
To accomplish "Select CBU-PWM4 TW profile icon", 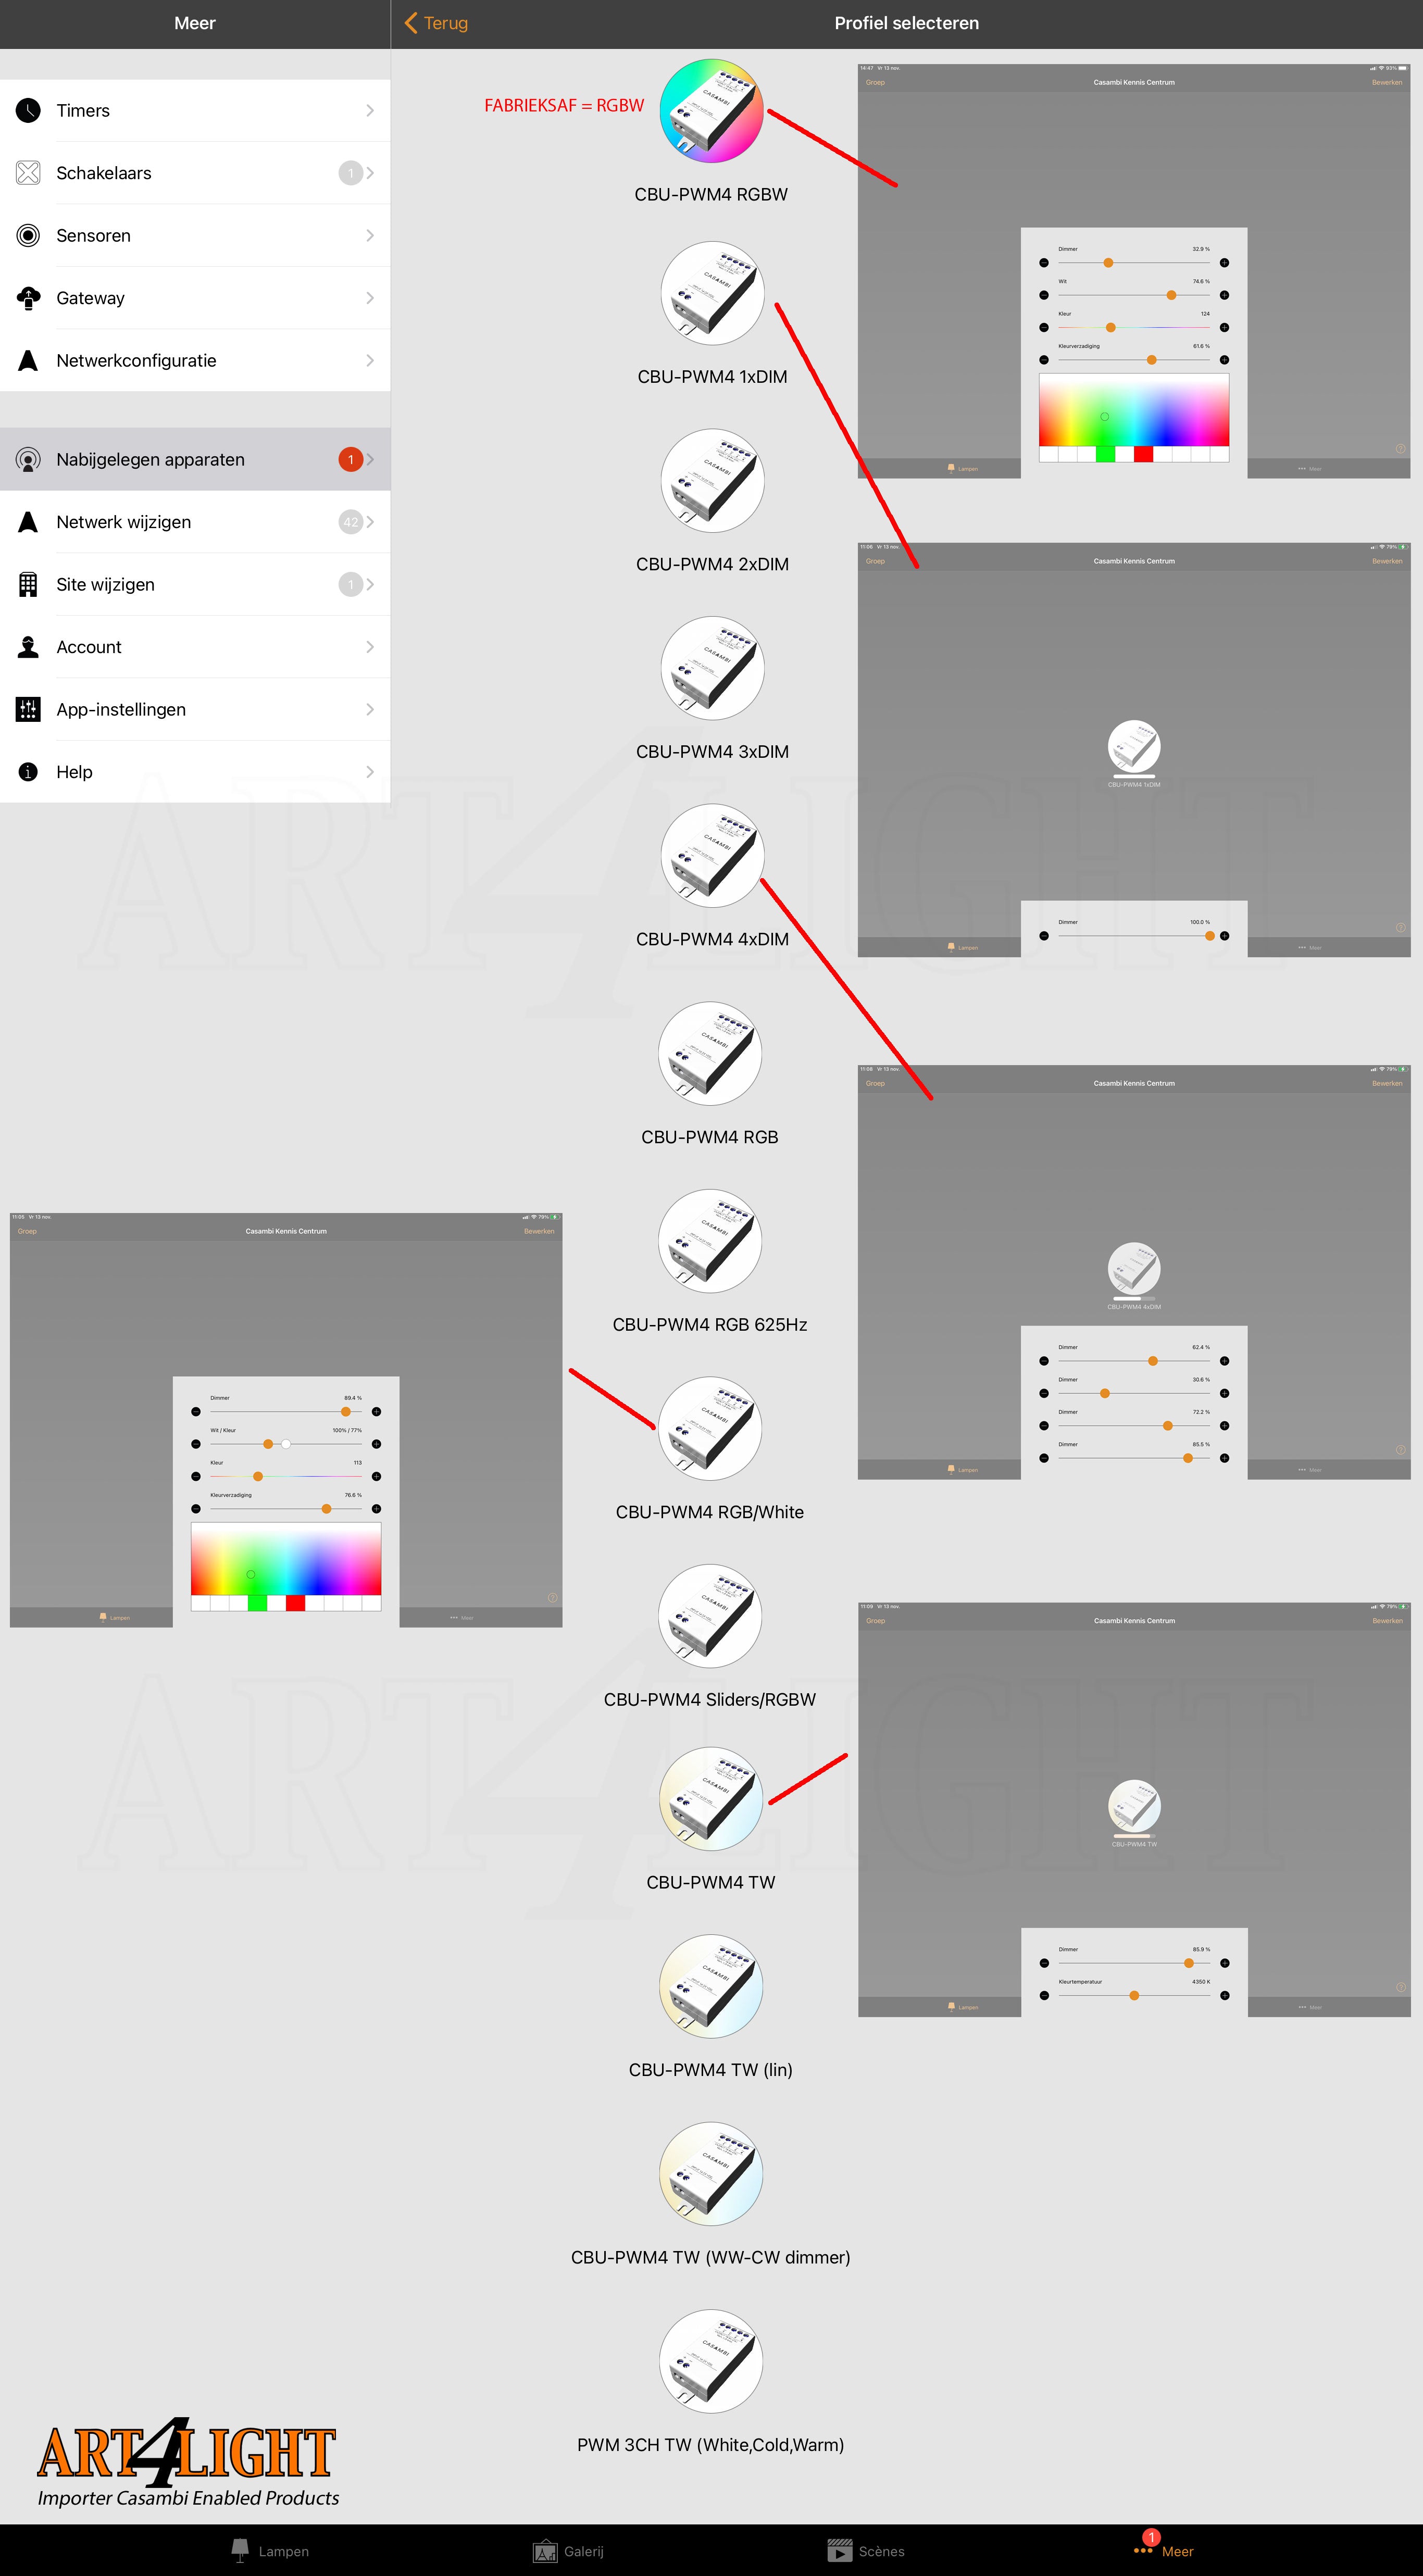I will tap(711, 1787).
